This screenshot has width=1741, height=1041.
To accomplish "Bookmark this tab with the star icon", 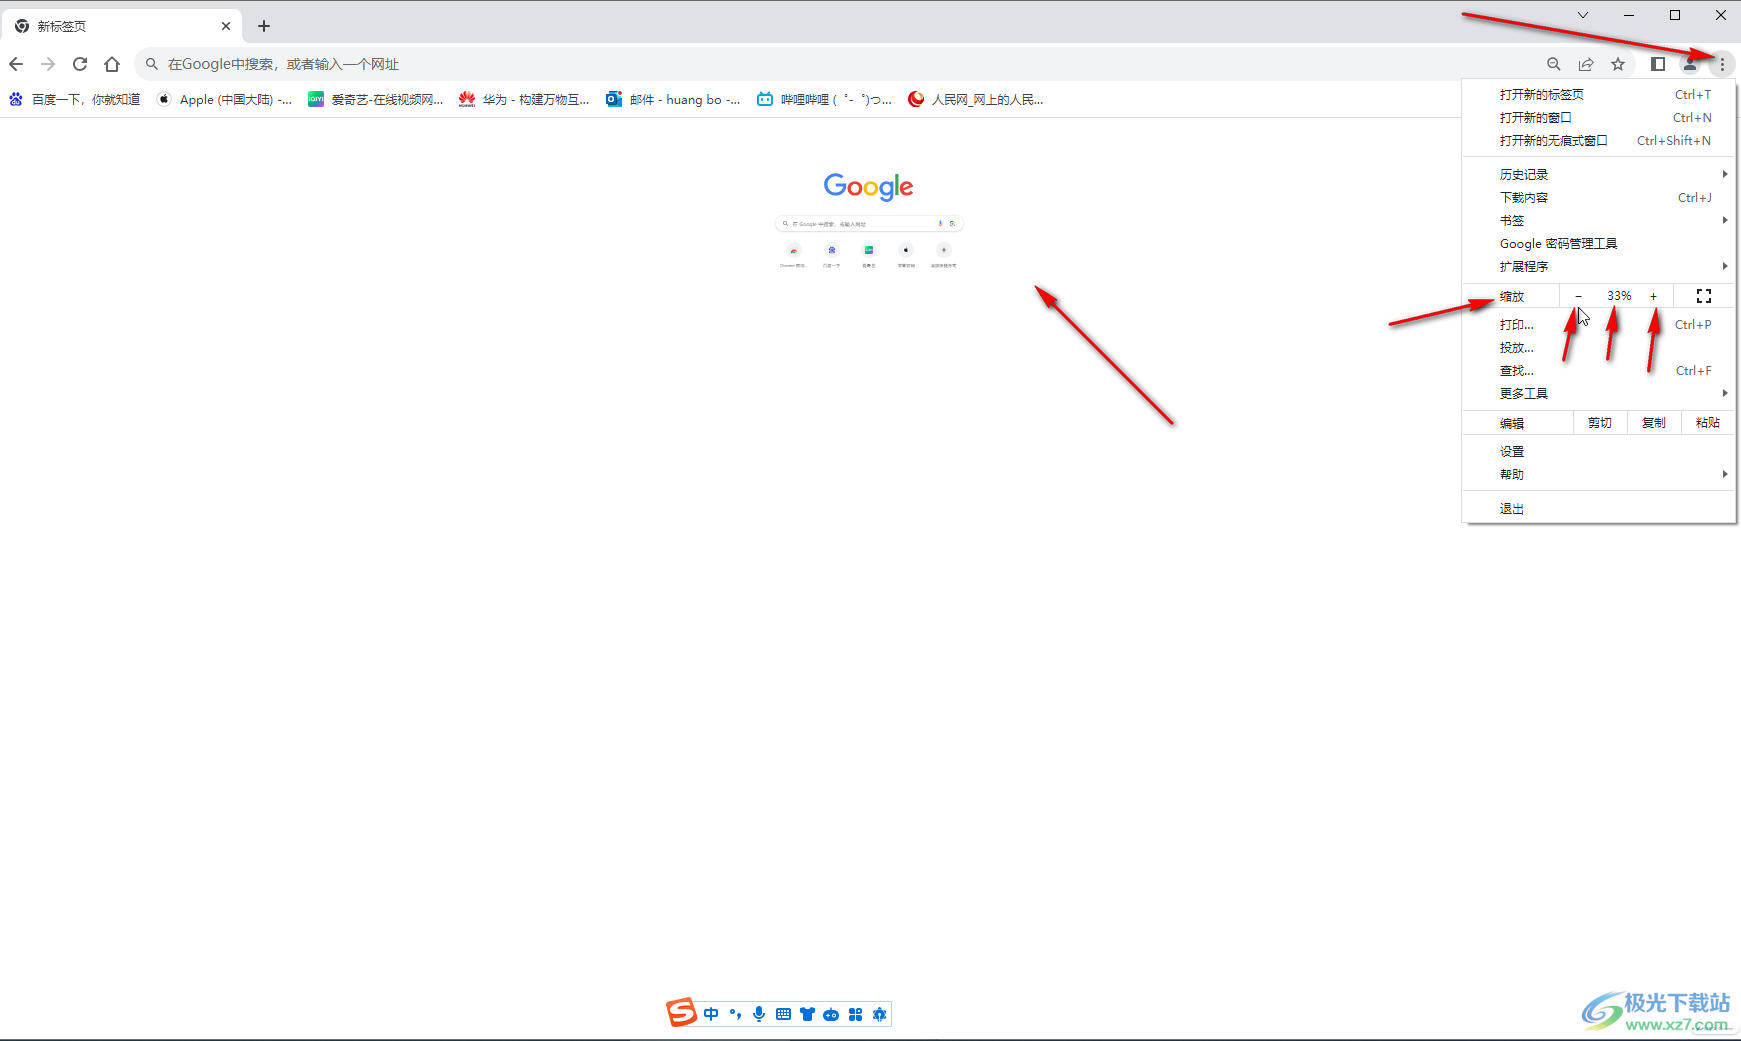I will (x=1618, y=64).
